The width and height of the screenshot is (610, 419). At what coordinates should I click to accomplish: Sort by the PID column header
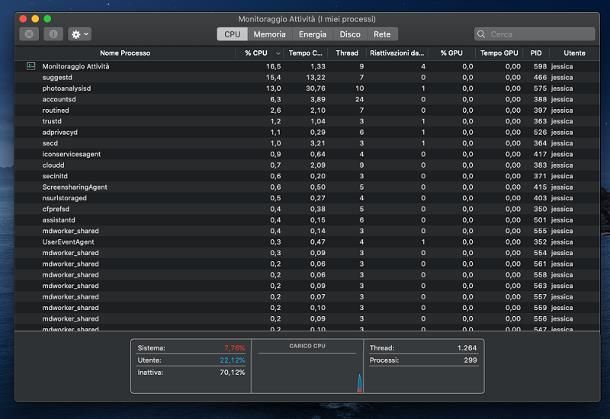[536, 52]
